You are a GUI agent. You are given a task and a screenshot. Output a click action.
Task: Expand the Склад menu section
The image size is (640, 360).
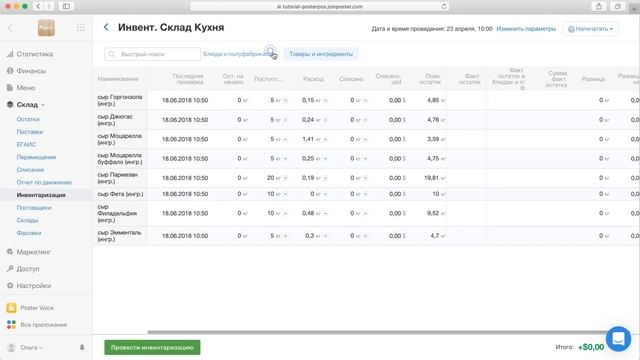[x=43, y=105]
